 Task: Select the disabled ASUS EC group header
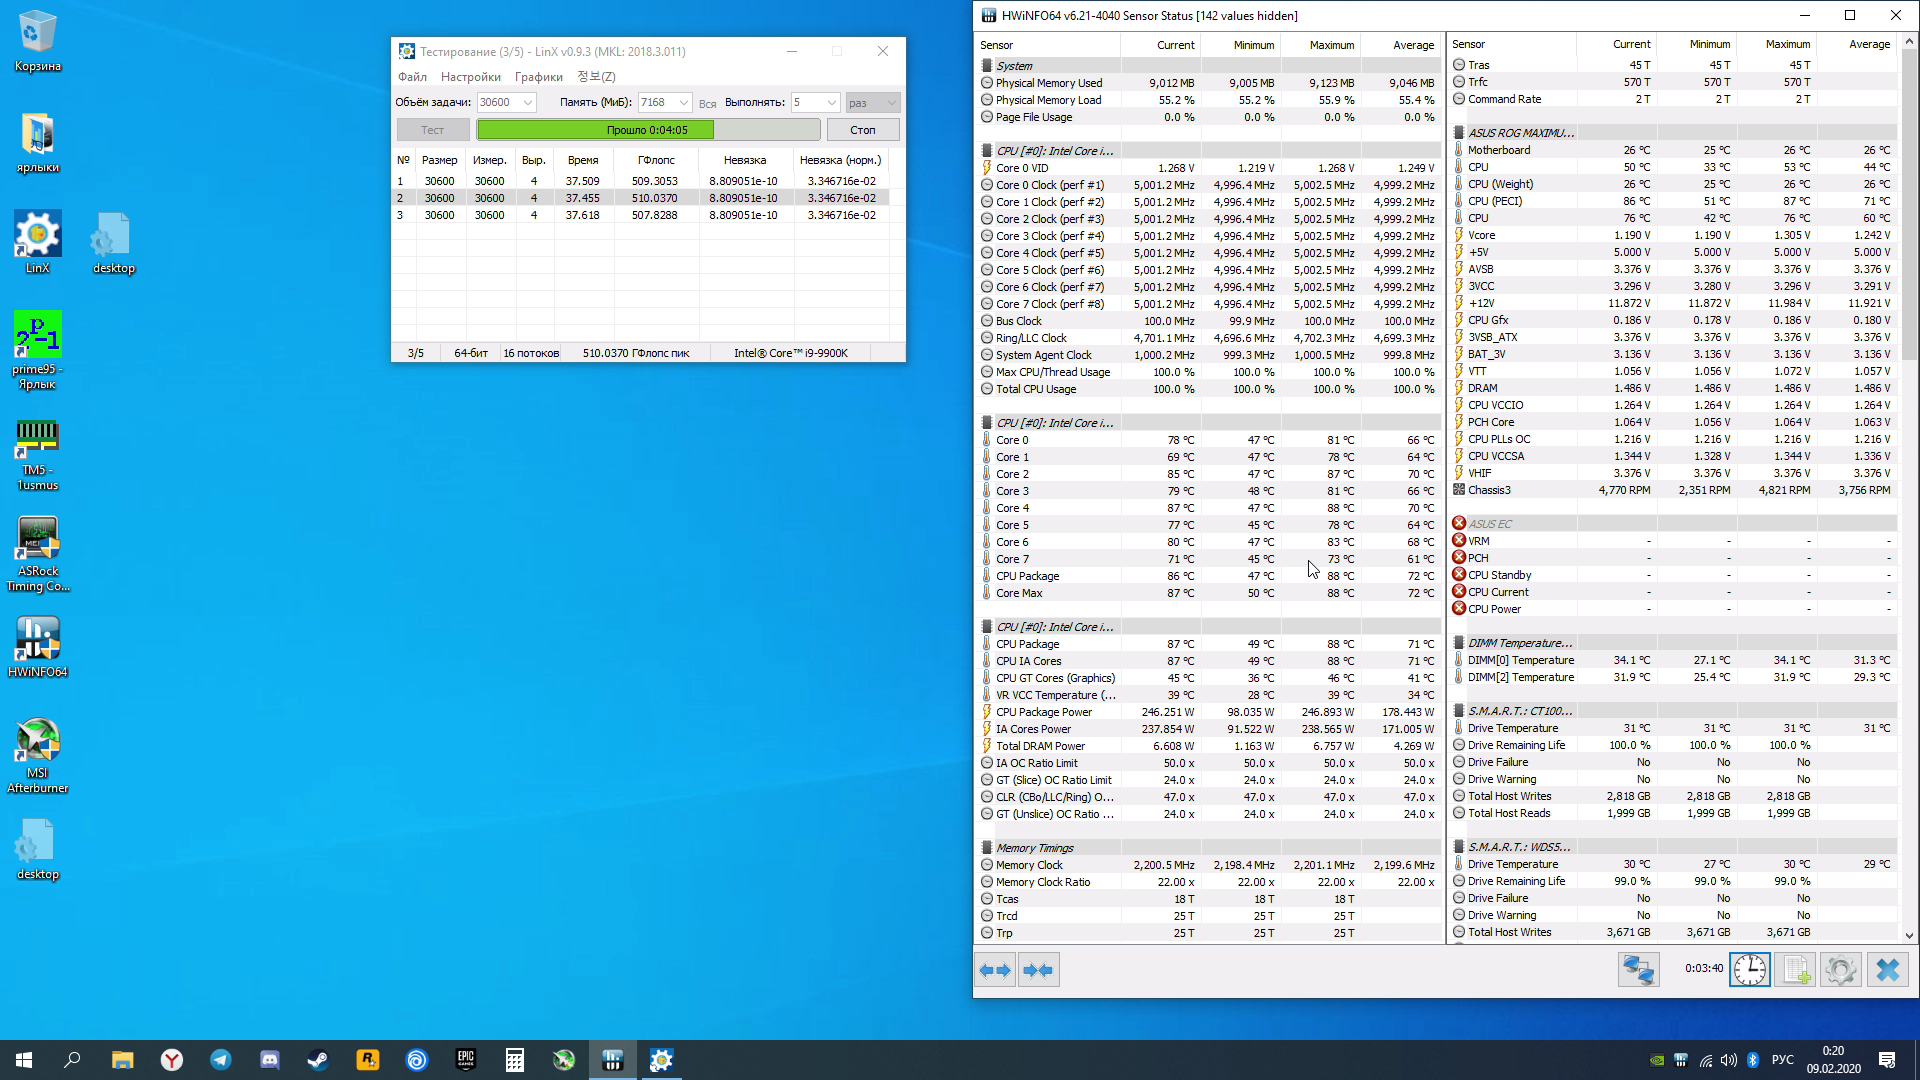[x=1673, y=524]
